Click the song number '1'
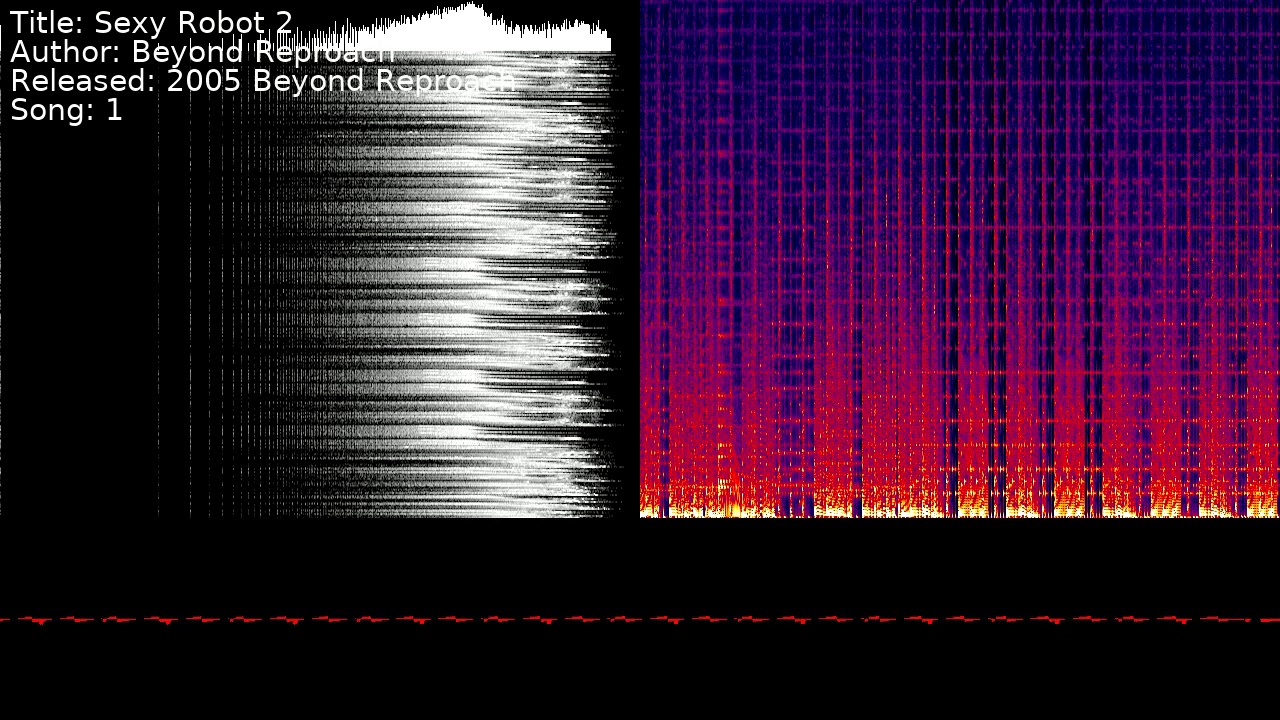Image resolution: width=1280 pixels, height=720 pixels. click(114, 110)
